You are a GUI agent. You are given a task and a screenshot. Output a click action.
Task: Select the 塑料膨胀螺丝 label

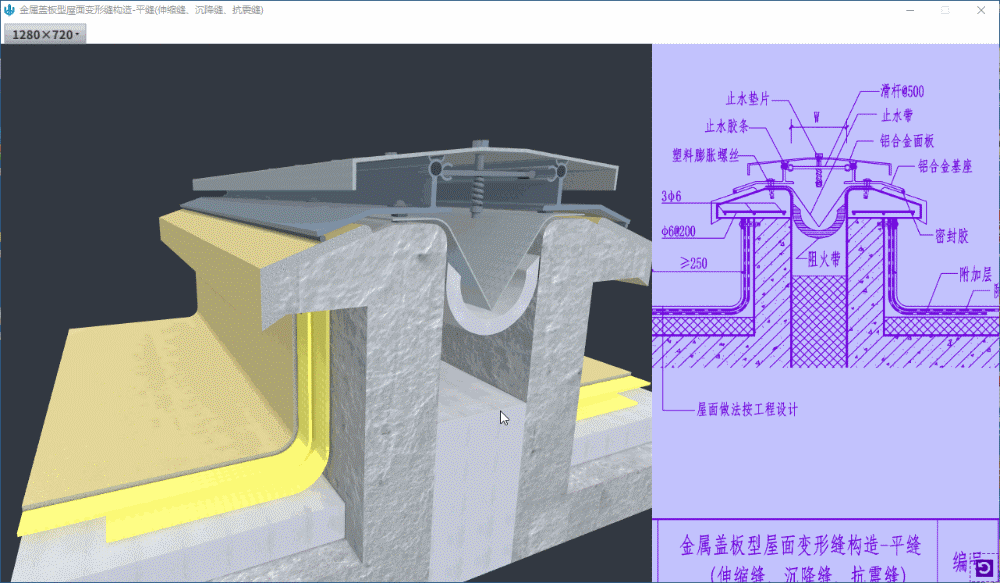click(x=706, y=154)
